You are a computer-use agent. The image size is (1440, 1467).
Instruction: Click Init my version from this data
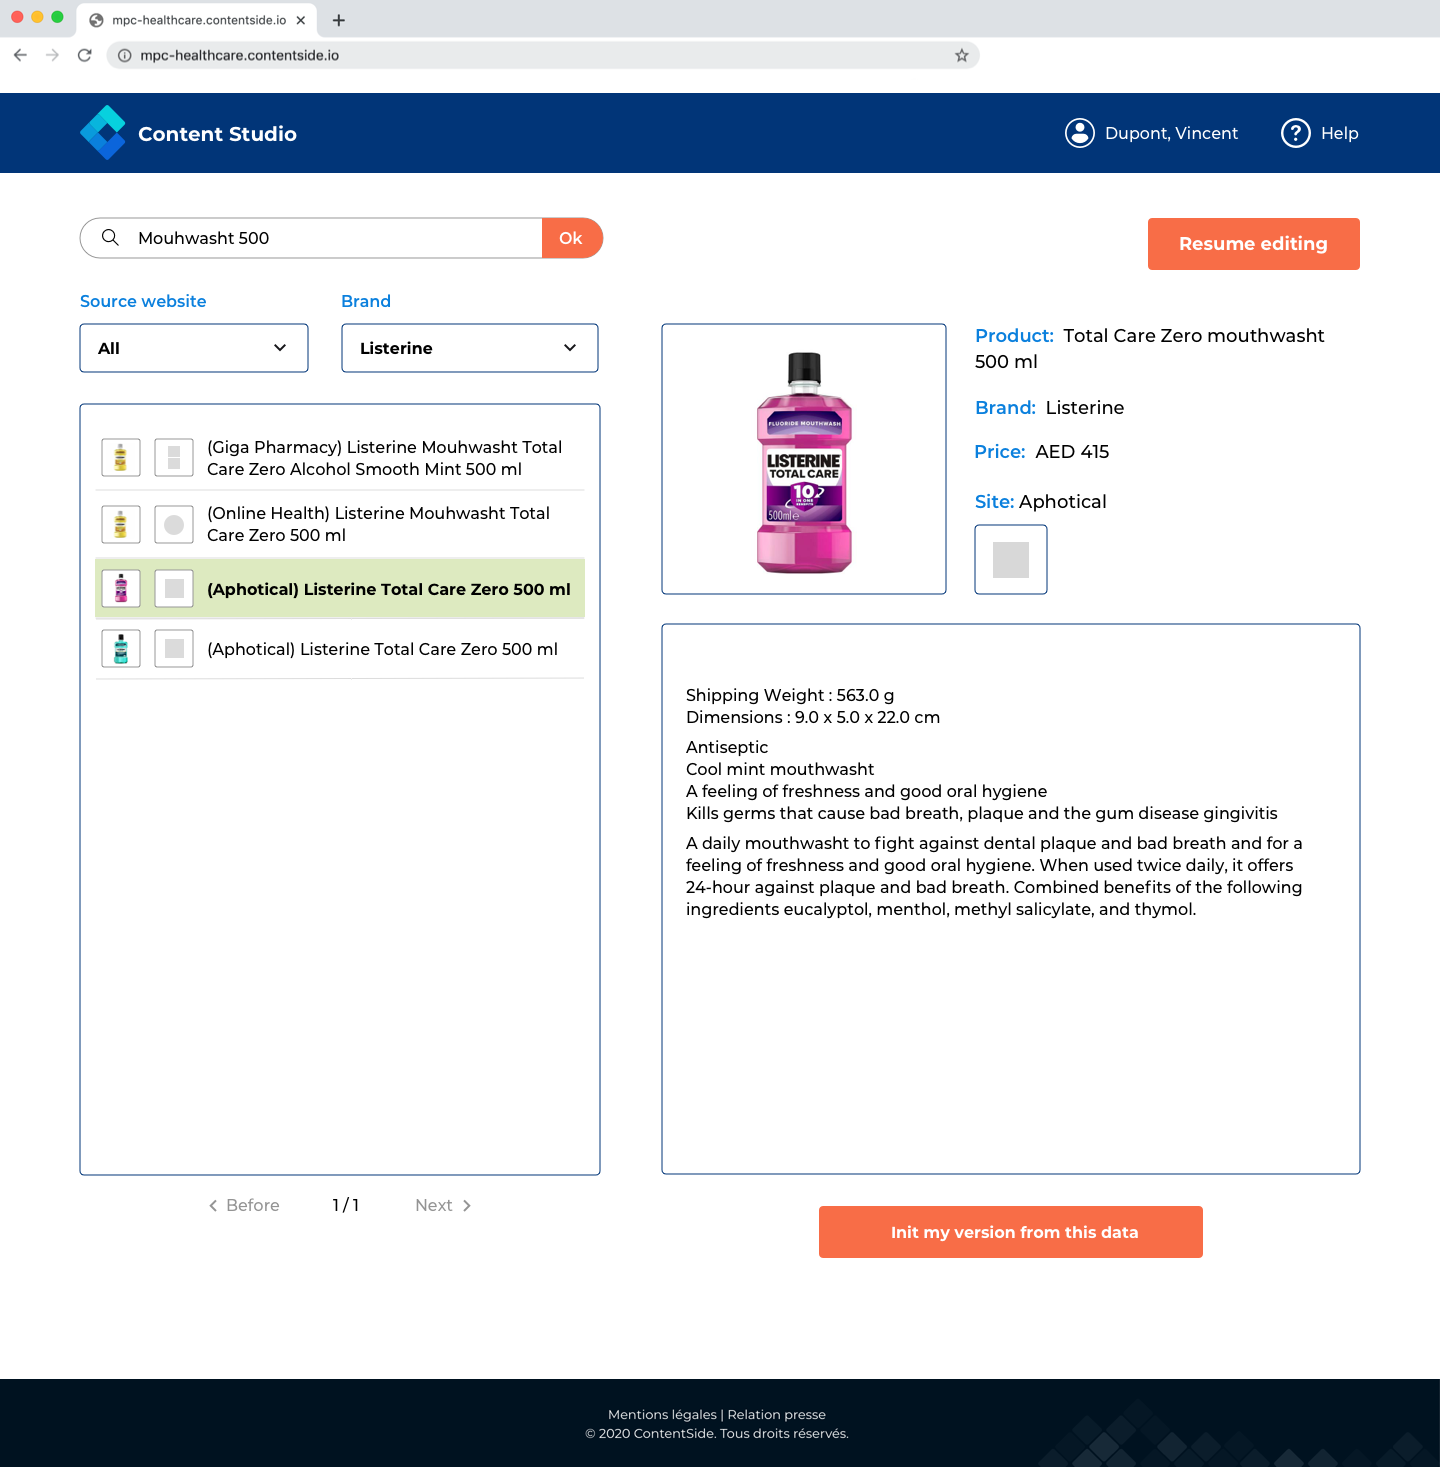pos(1011,1232)
